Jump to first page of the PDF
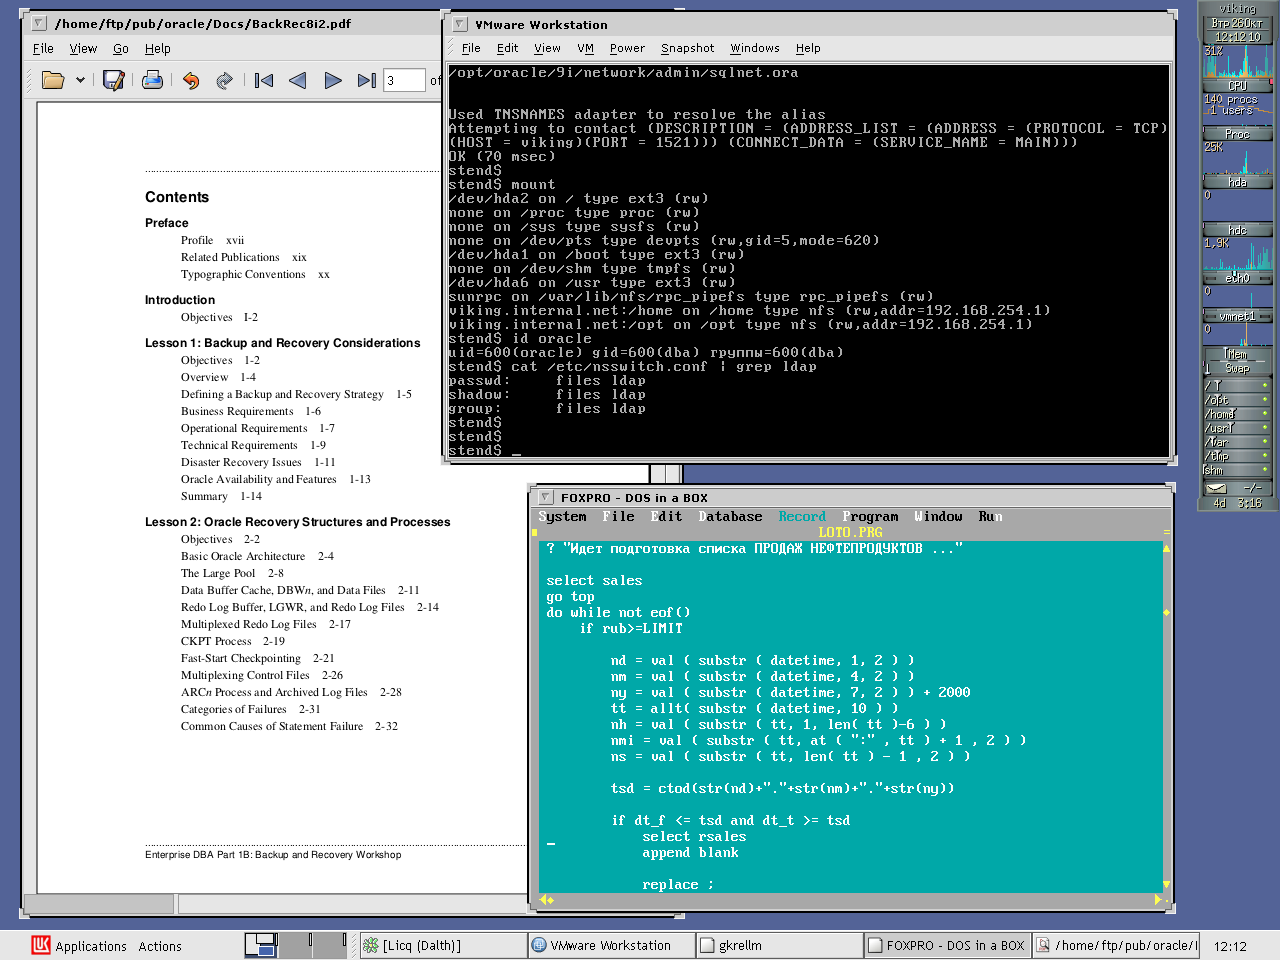The height and width of the screenshot is (960, 1280). [264, 80]
